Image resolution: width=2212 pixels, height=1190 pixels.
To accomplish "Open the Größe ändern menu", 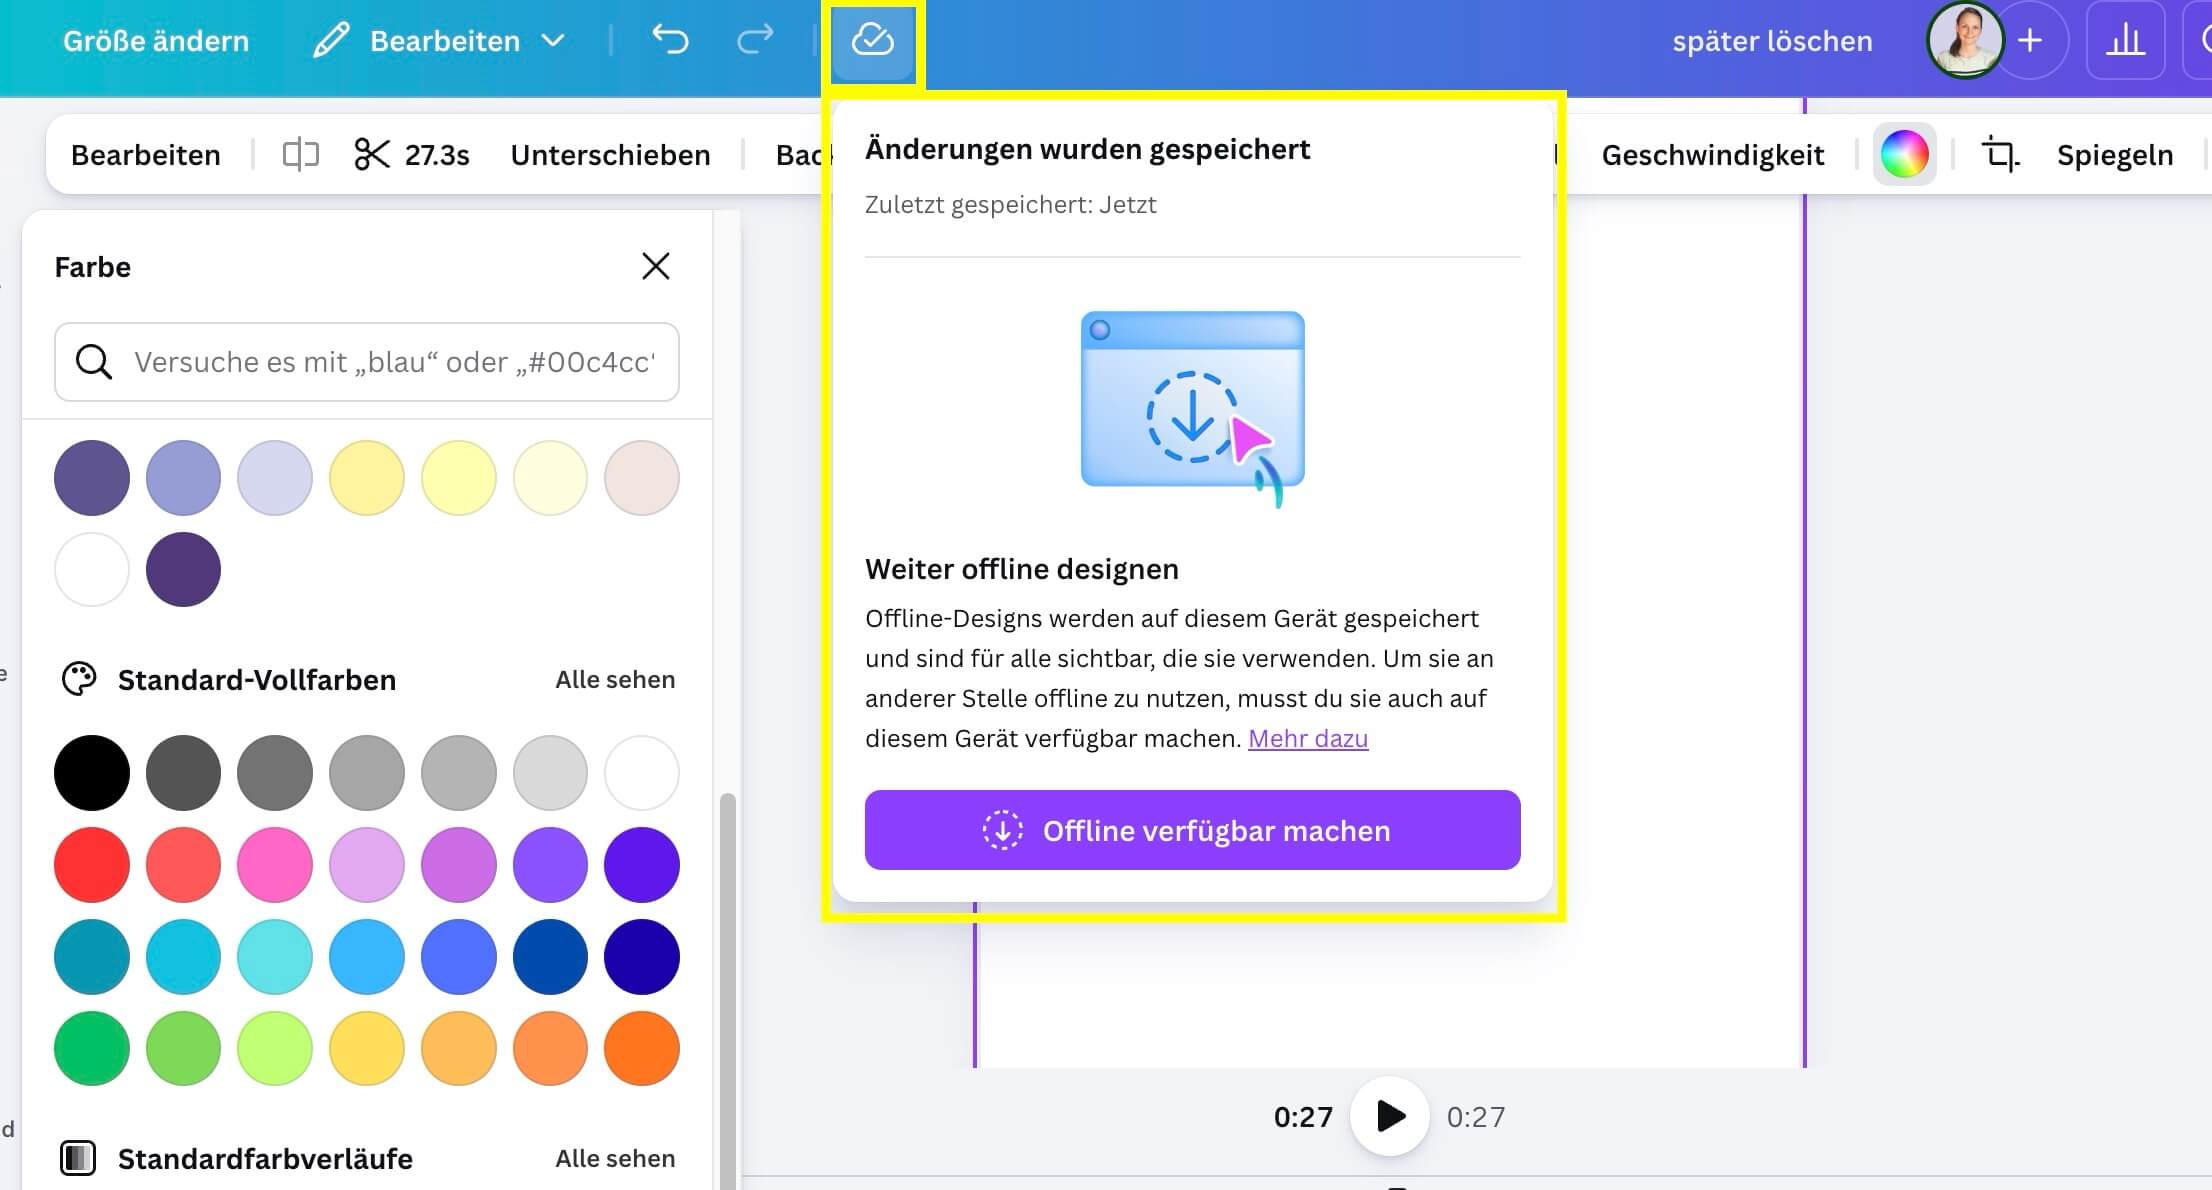I will click(156, 41).
